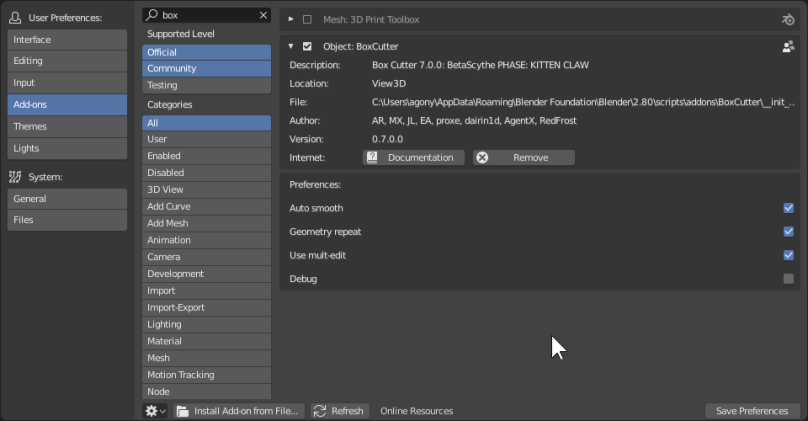This screenshot has height=421, width=808.
Task: Open the Input preferences section
Action: pos(67,82)
